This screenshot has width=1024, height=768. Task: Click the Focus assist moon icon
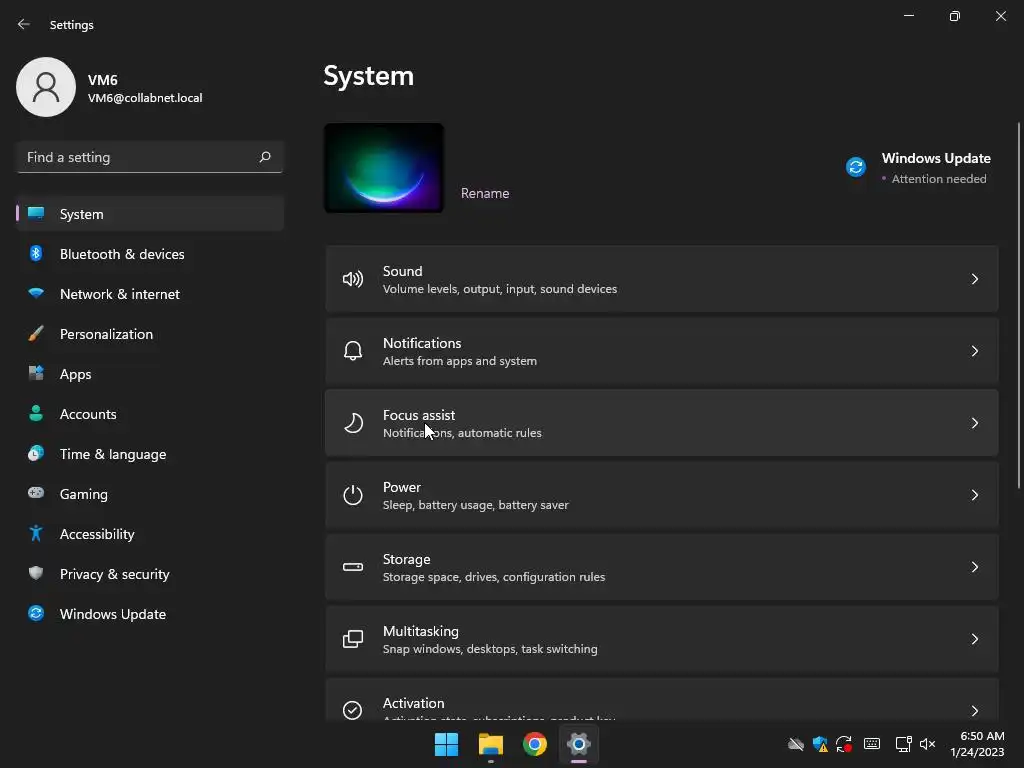[x=353, y=423]
